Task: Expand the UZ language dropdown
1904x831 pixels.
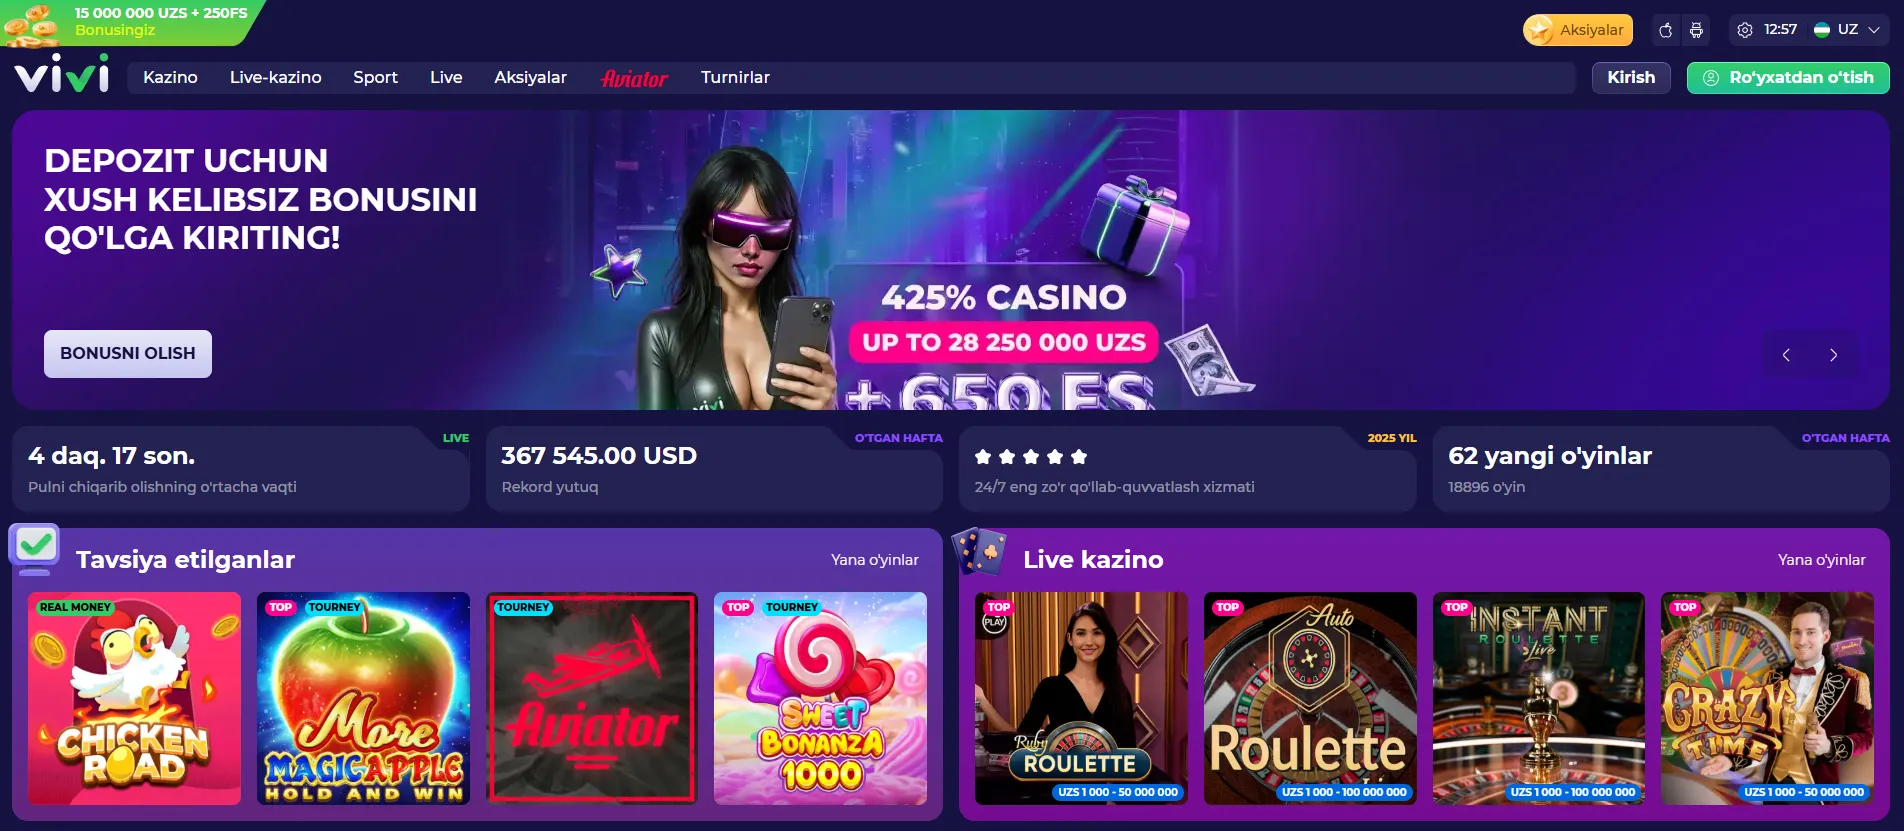Action: click(1847, 30)
